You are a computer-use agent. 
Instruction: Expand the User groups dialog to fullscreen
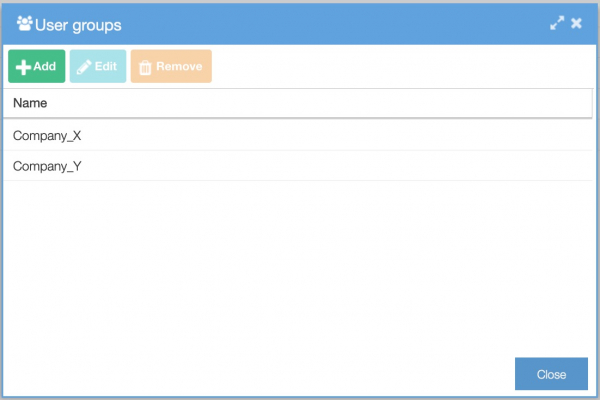pos(557,23)
